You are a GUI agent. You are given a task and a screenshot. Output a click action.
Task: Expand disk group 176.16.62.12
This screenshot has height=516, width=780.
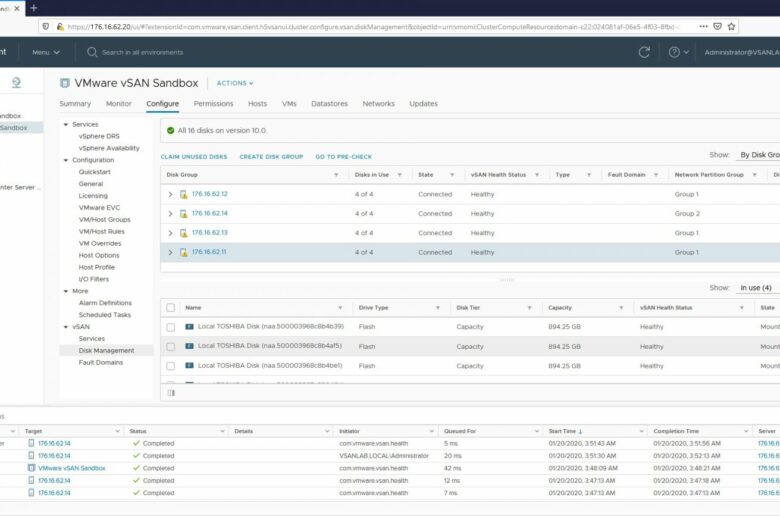(170, 195)
